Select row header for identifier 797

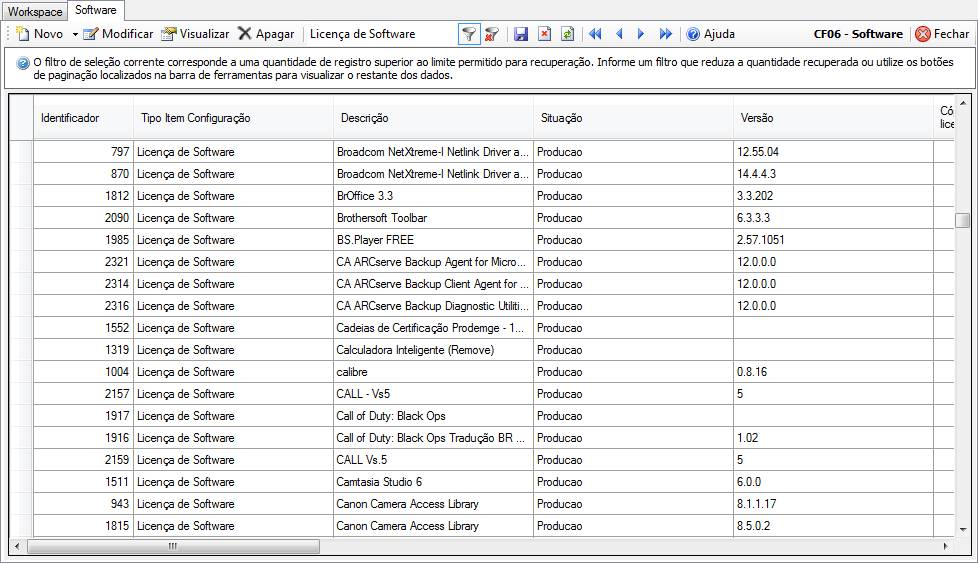pos(21,152)
